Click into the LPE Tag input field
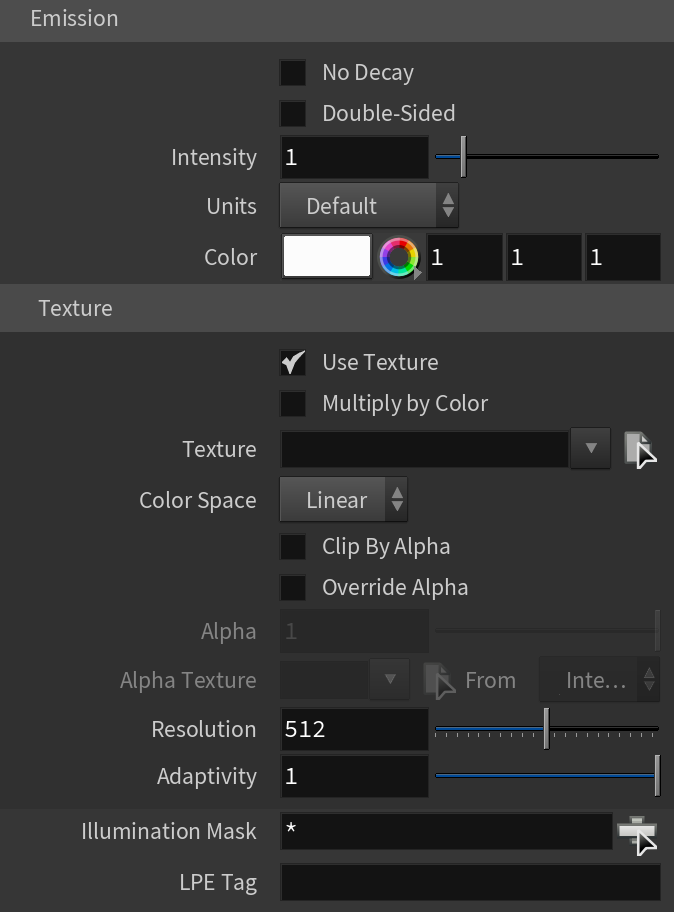 click(x=470, y=883)
